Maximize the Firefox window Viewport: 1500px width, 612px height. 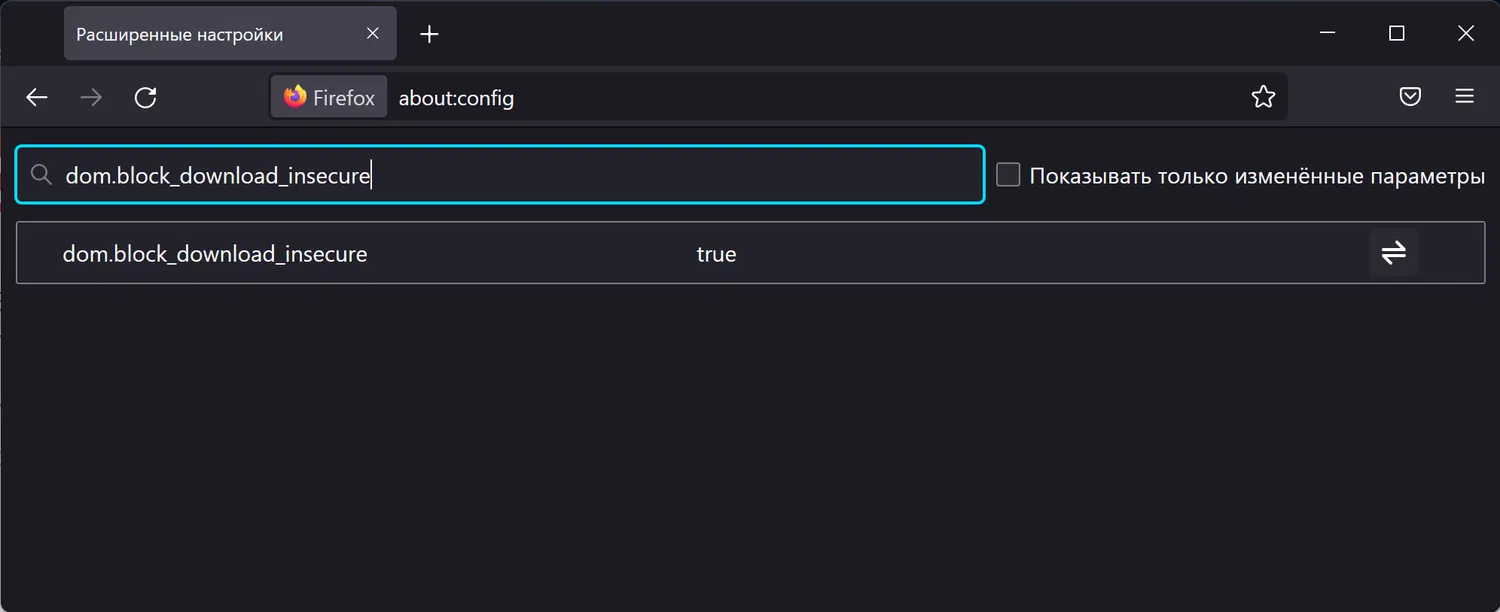tap(1397, 34)
